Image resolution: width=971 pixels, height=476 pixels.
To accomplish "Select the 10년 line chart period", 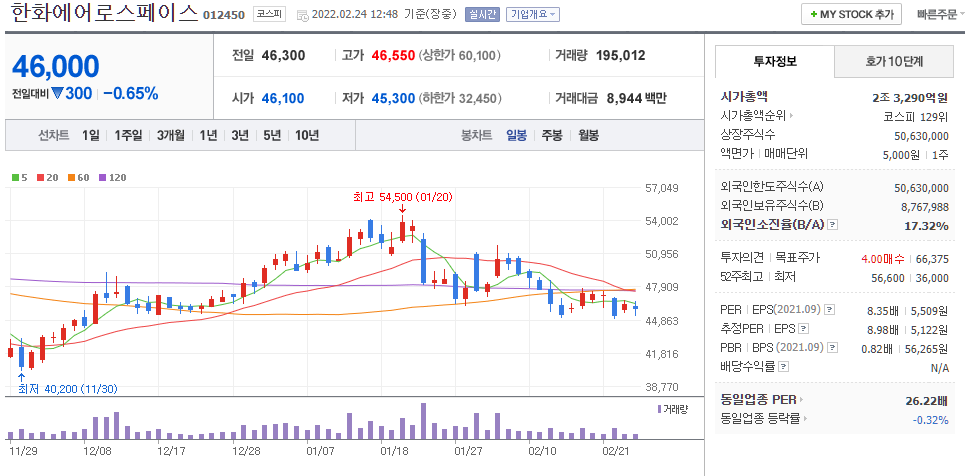I will [307, 135].
